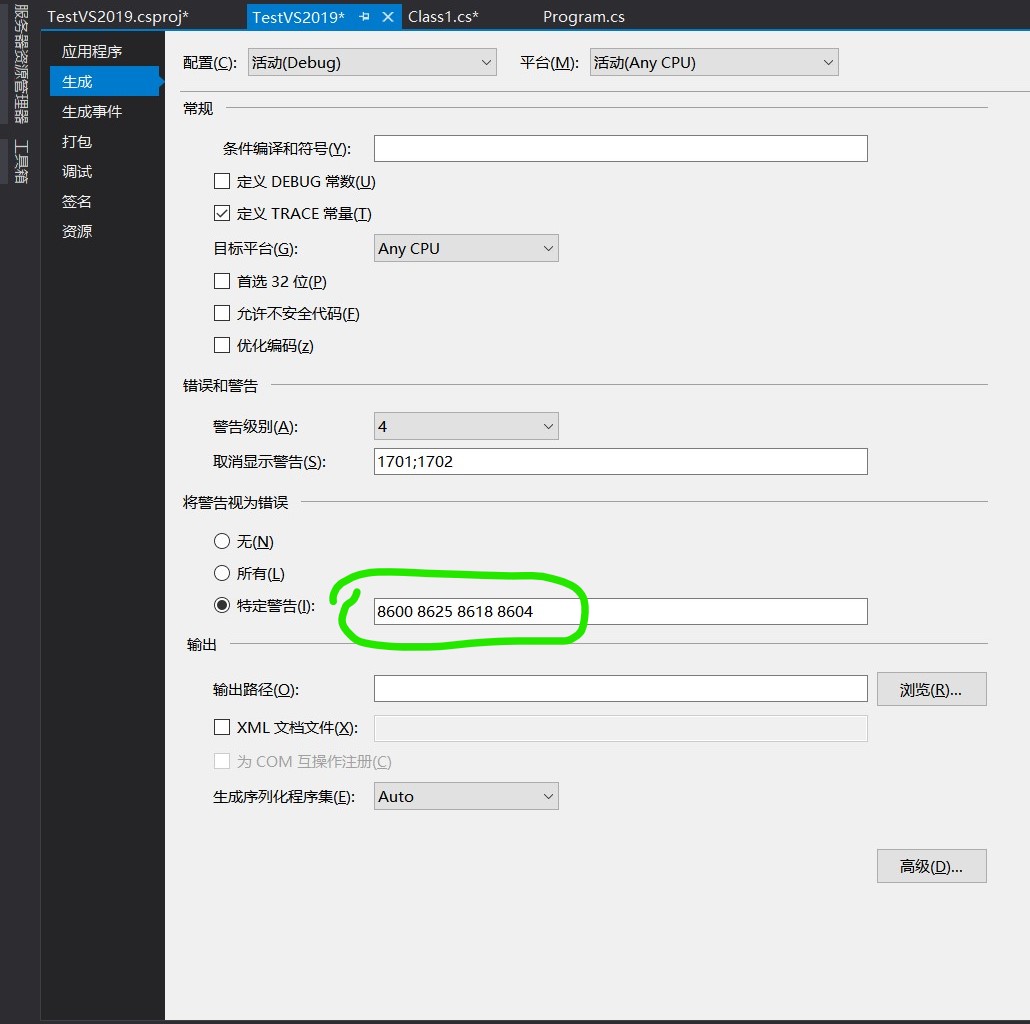Uncheck the 定义 TRACE 常量 checkbox
The image size is (1030, 1024).
(x=222, y=214)
